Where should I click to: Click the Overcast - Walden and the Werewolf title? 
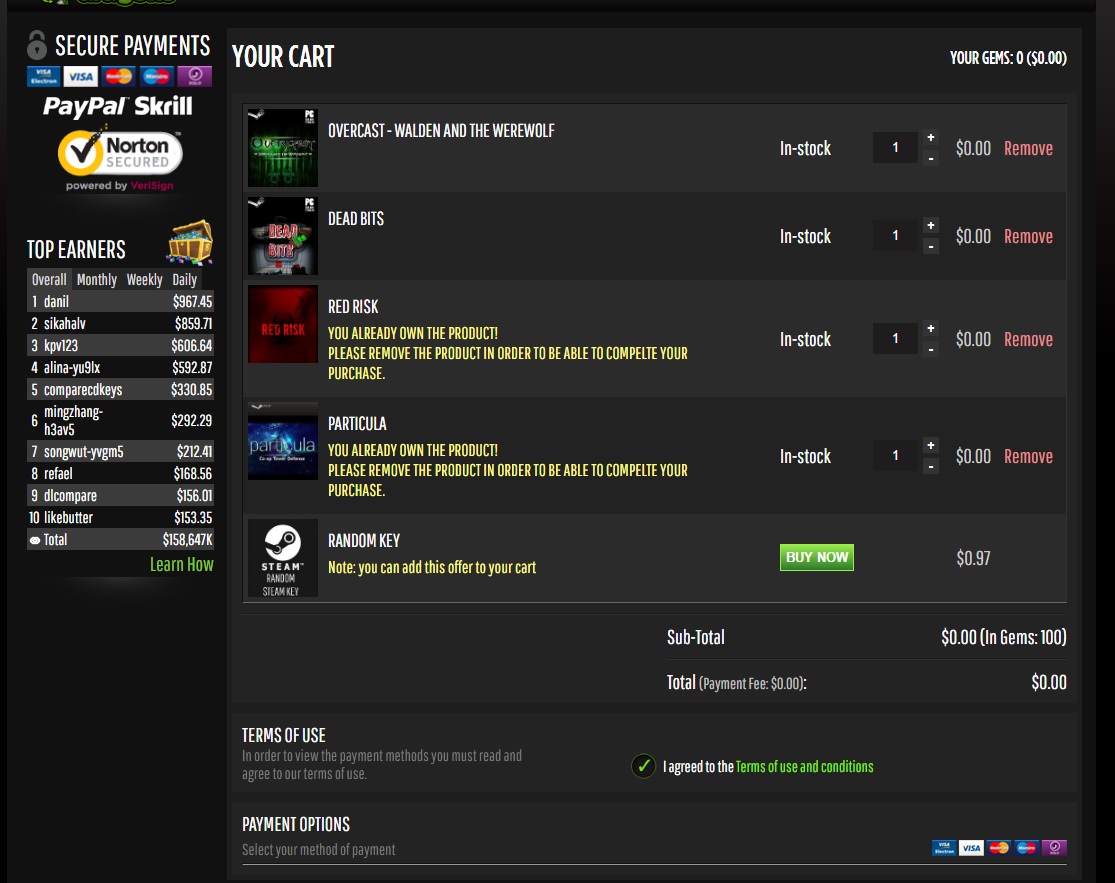pos(441,131)
